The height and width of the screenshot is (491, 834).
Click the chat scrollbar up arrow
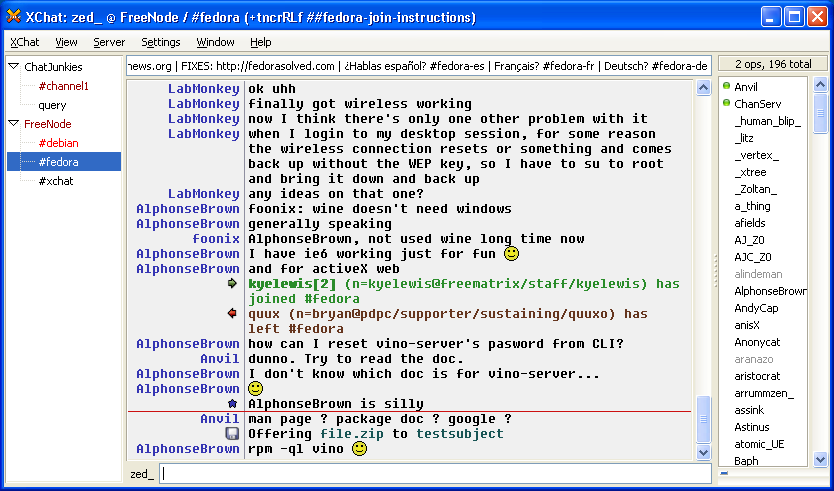703,88
